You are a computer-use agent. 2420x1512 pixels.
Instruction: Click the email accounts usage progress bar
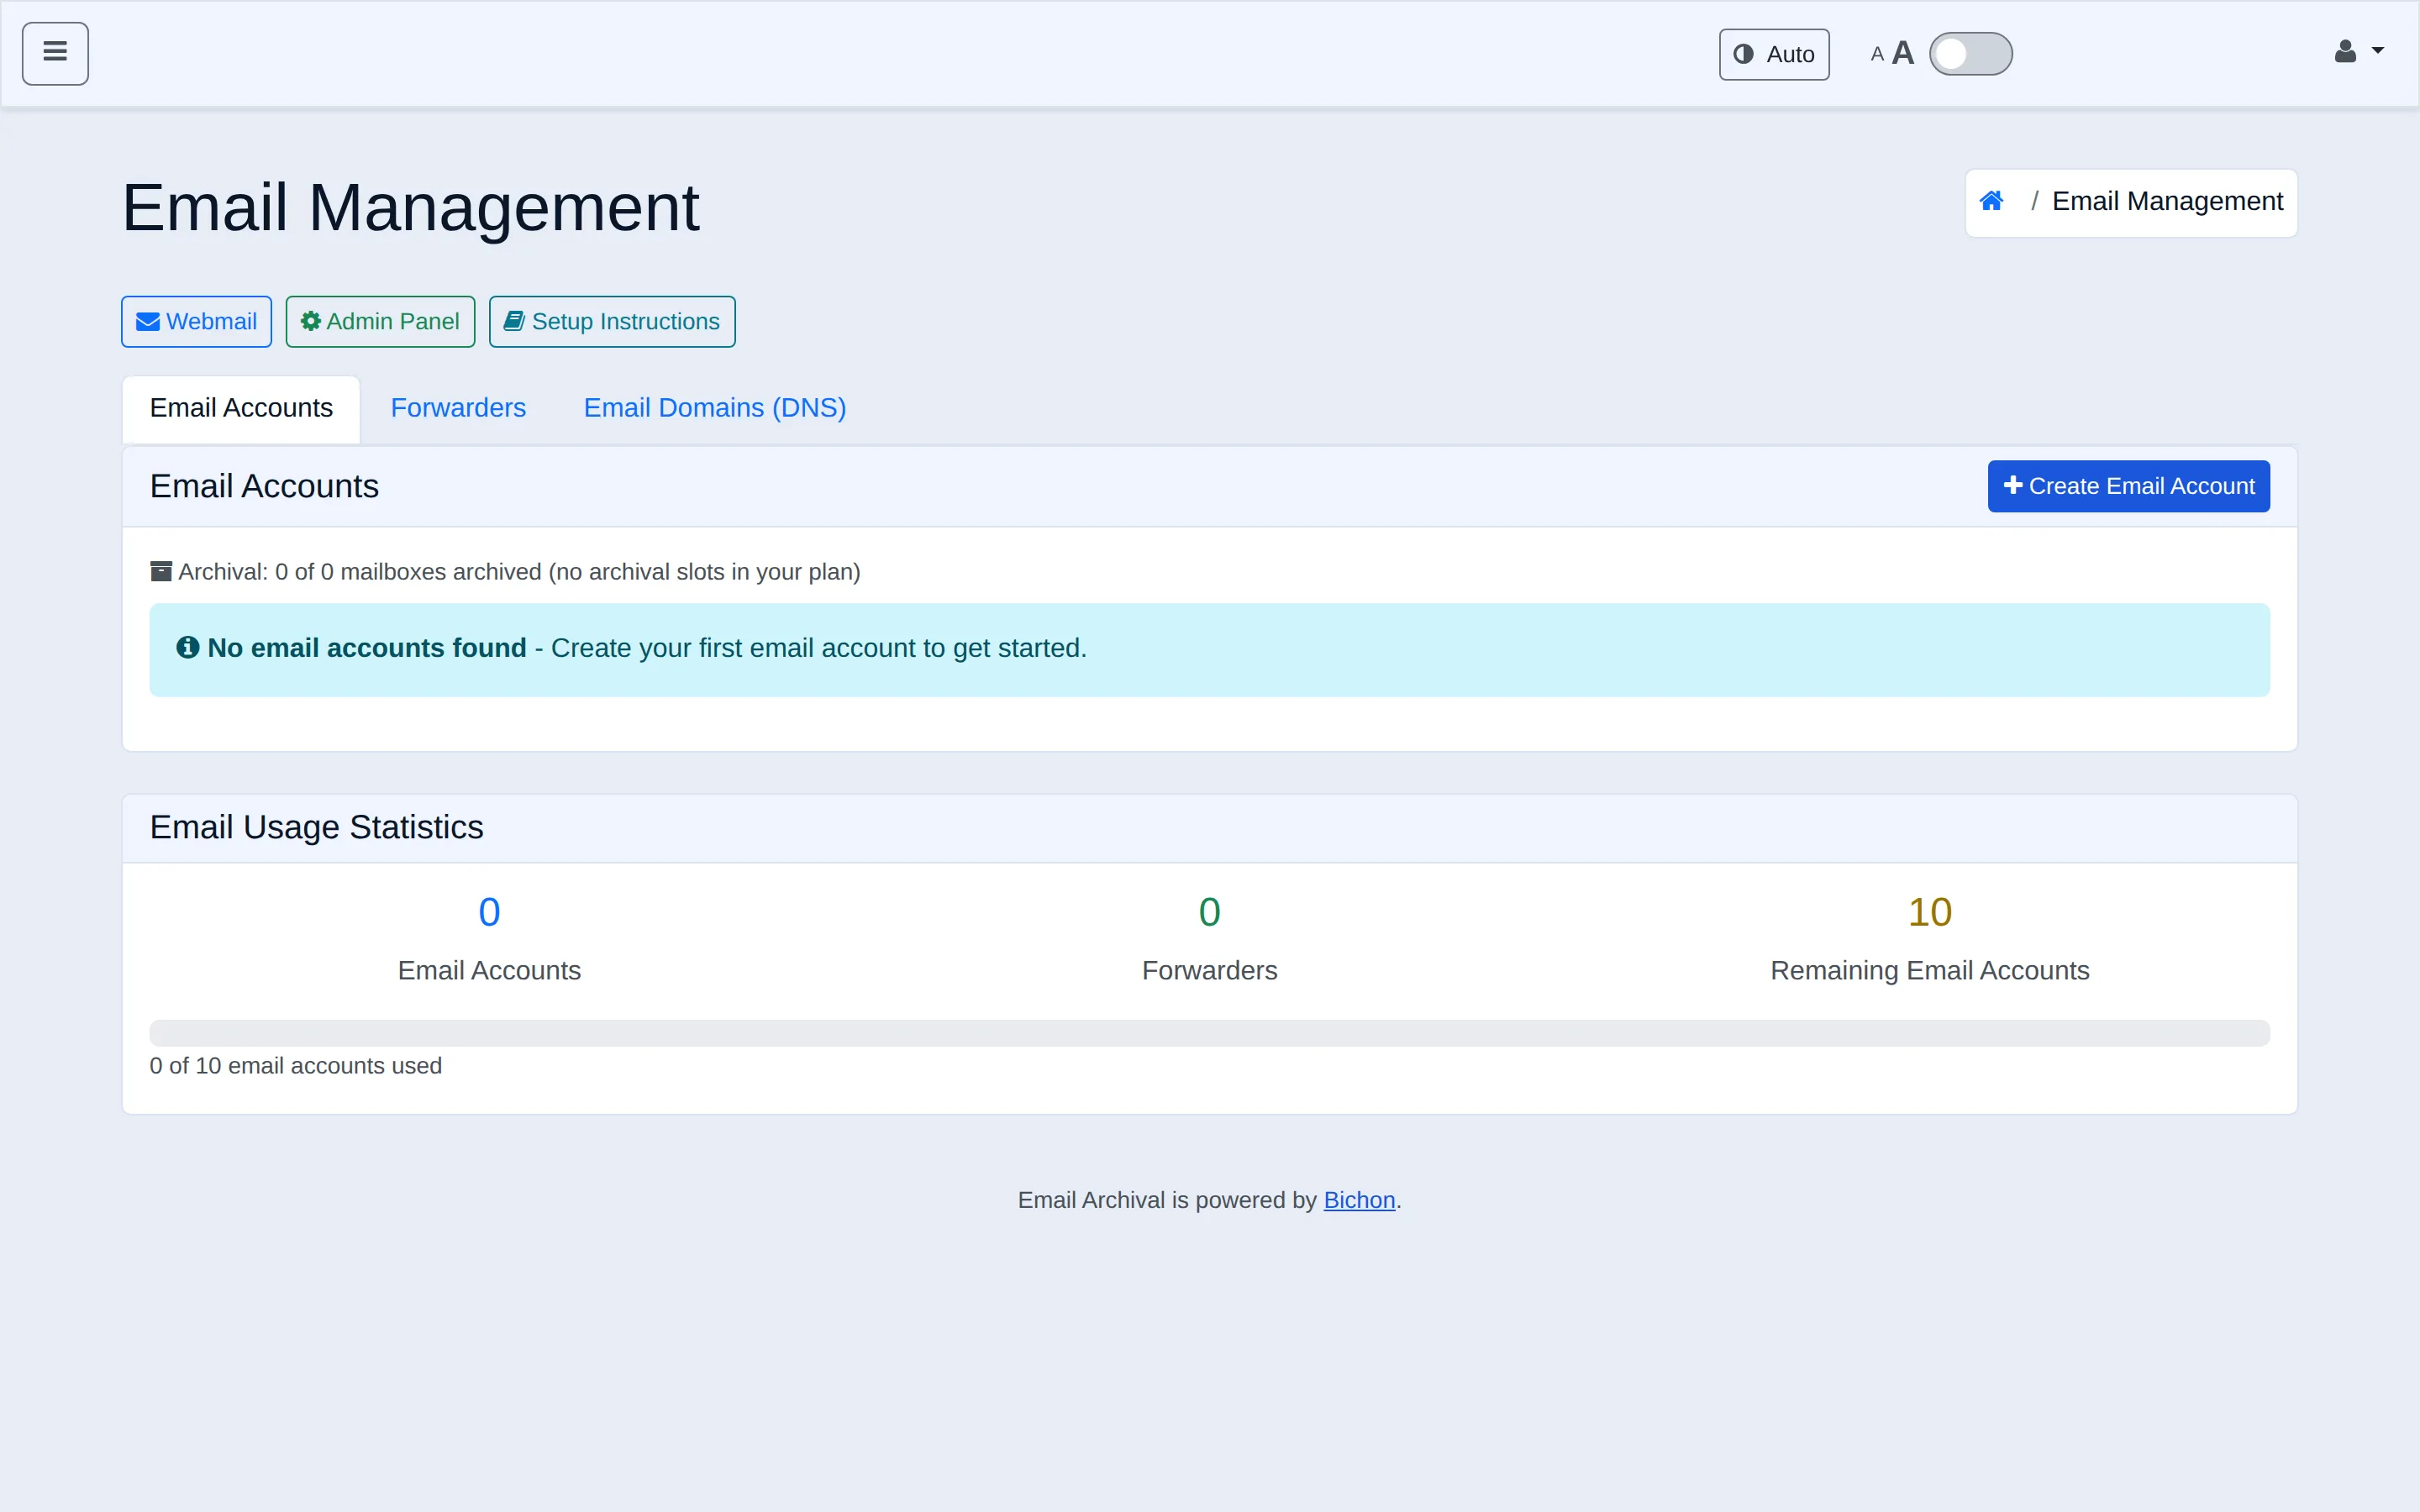tap(1209, 1033)
